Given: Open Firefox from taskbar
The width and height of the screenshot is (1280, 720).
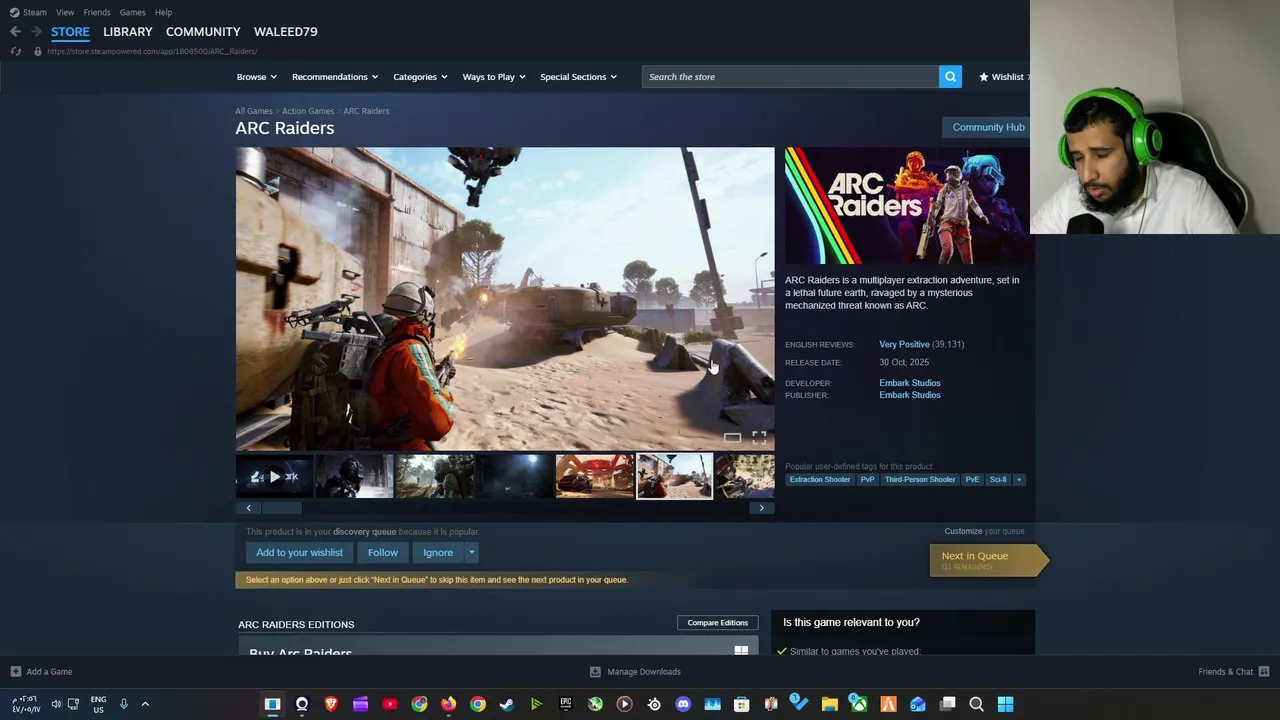Looking at the screenshot, I should [448, 704].
